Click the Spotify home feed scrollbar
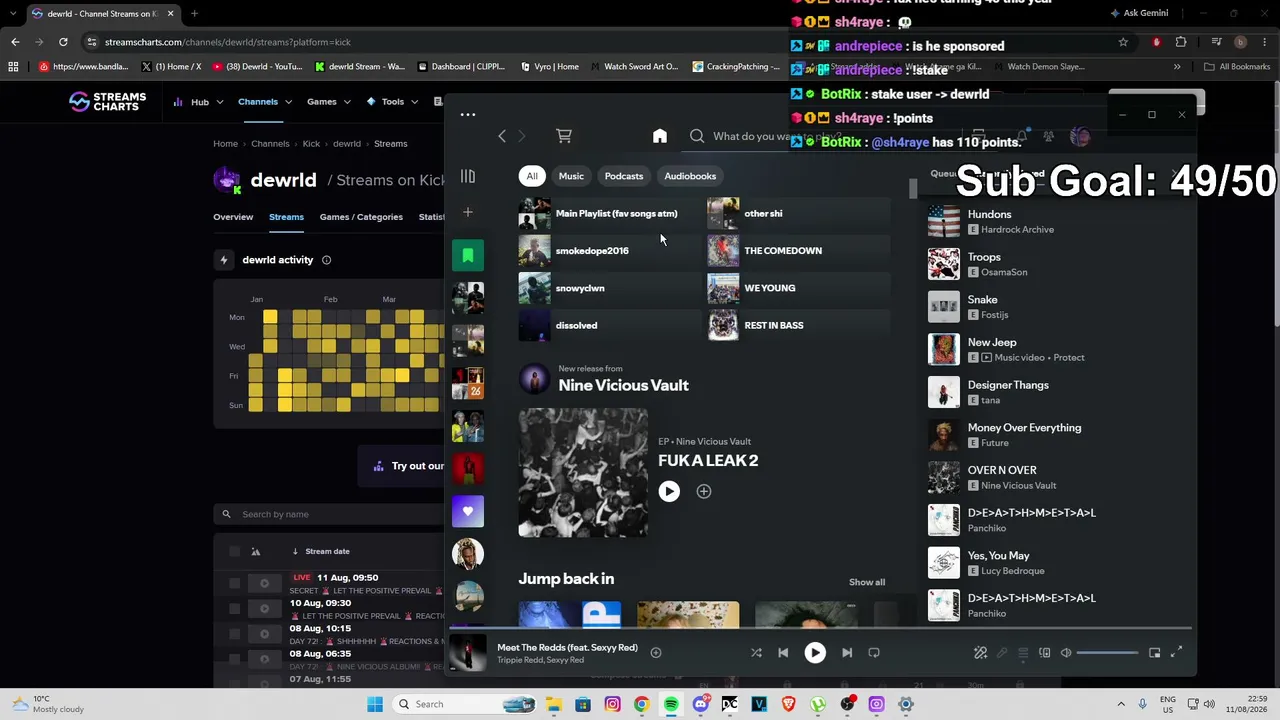This screenshot has width=1280, height=720. (x=912, y=190)
